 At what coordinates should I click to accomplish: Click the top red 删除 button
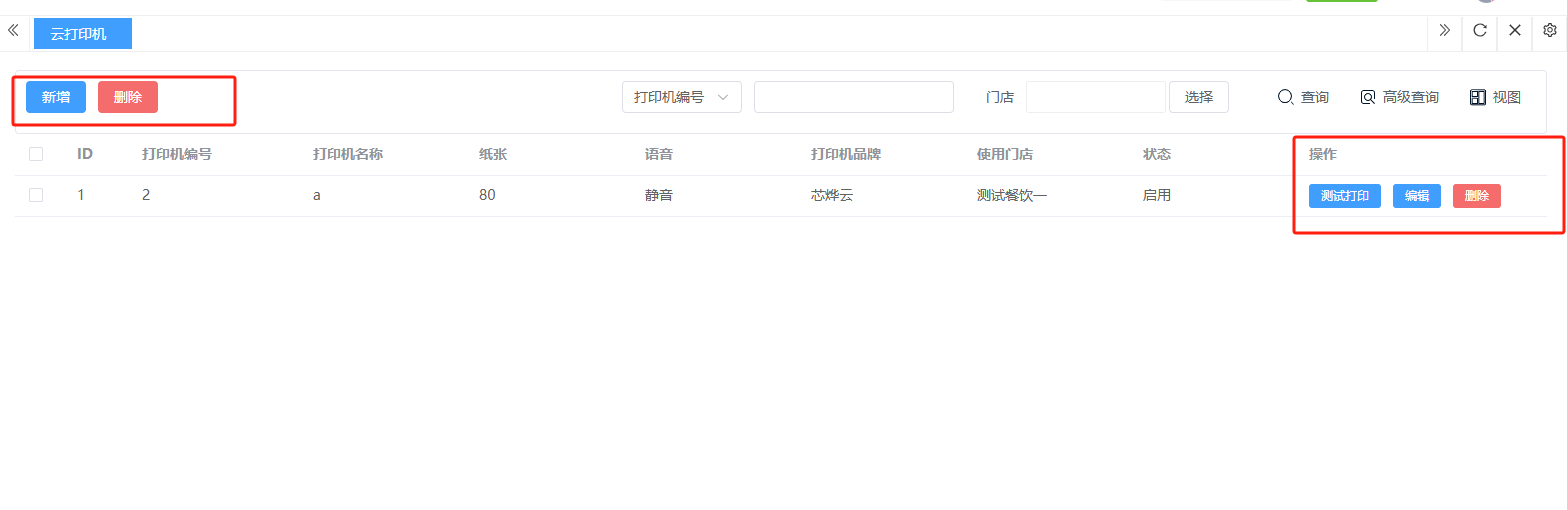tap(128, 97)
